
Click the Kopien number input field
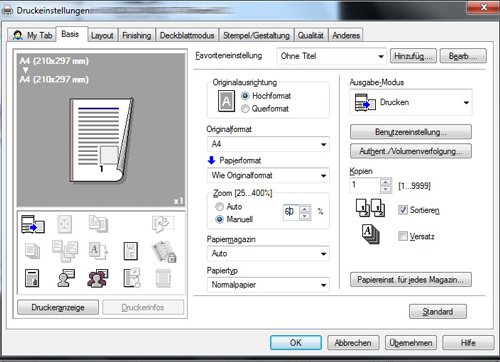coord(365,185)
